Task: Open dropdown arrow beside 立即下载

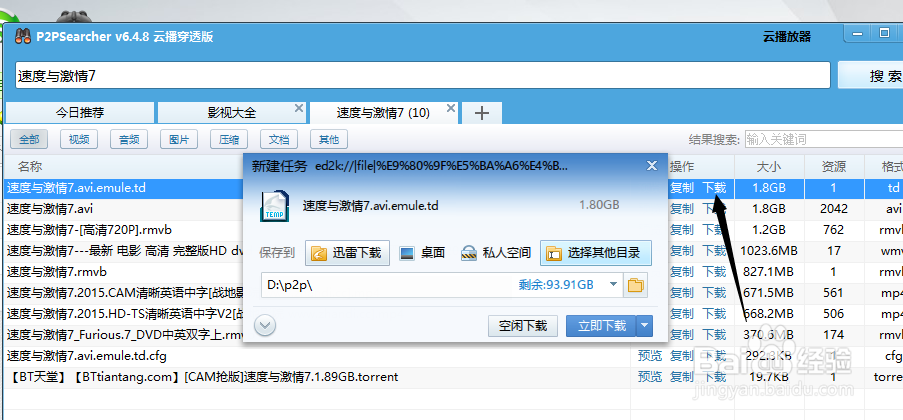Action: 644,326
